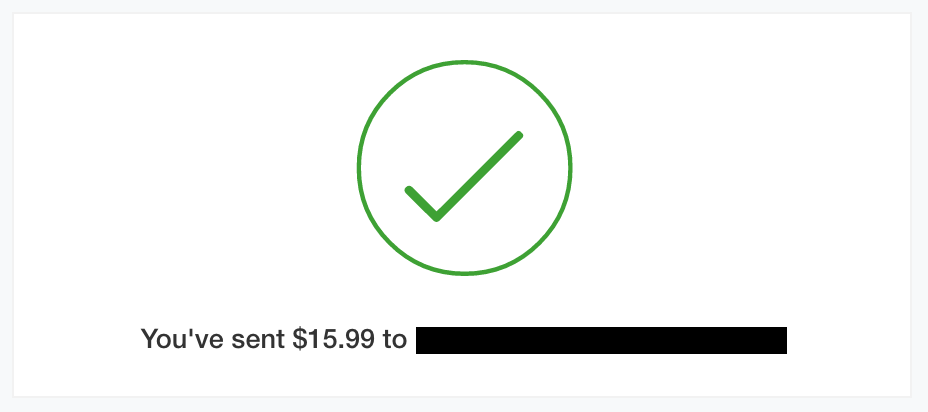Click the long stroke of the checkmark

pos(479,175)
